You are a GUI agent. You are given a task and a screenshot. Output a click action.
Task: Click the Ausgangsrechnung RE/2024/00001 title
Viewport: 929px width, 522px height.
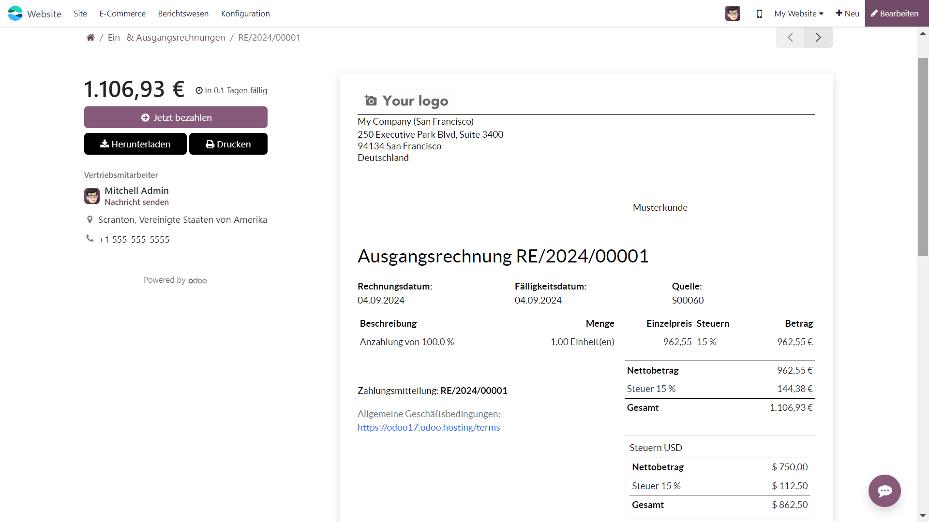pos(503,256)
